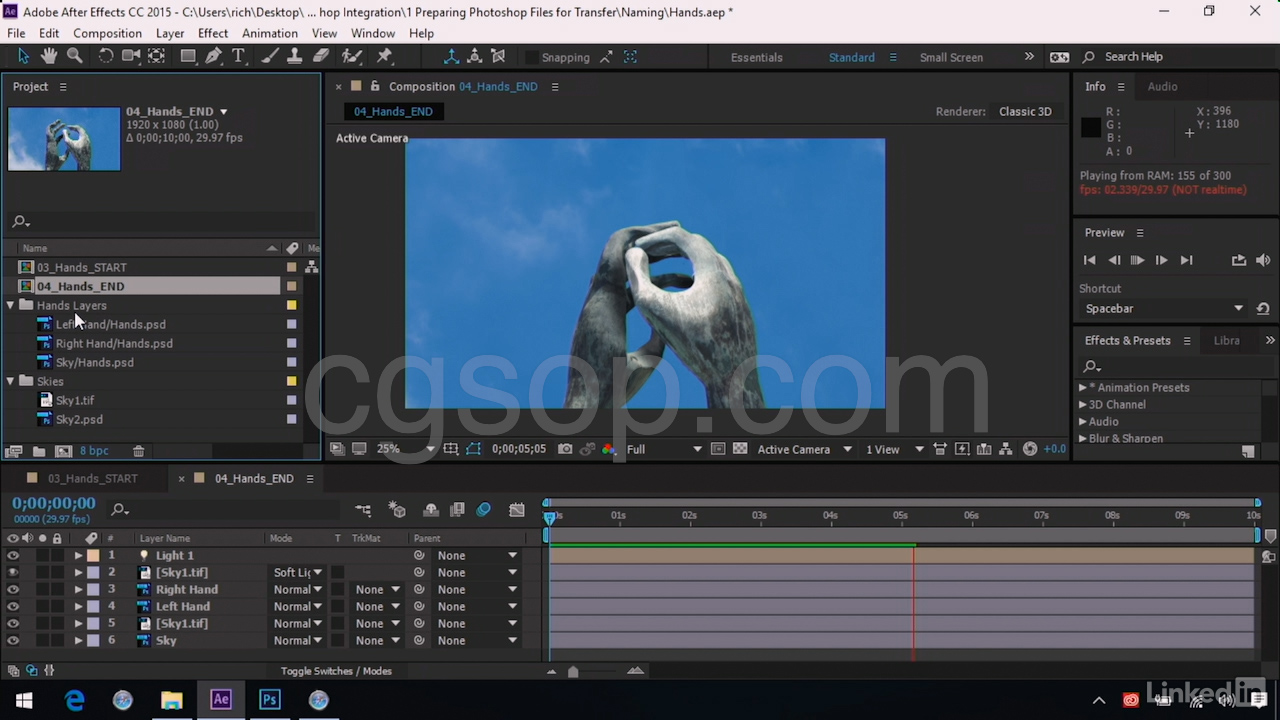Click the Classic 3D renderer button

coord(1025,111)
